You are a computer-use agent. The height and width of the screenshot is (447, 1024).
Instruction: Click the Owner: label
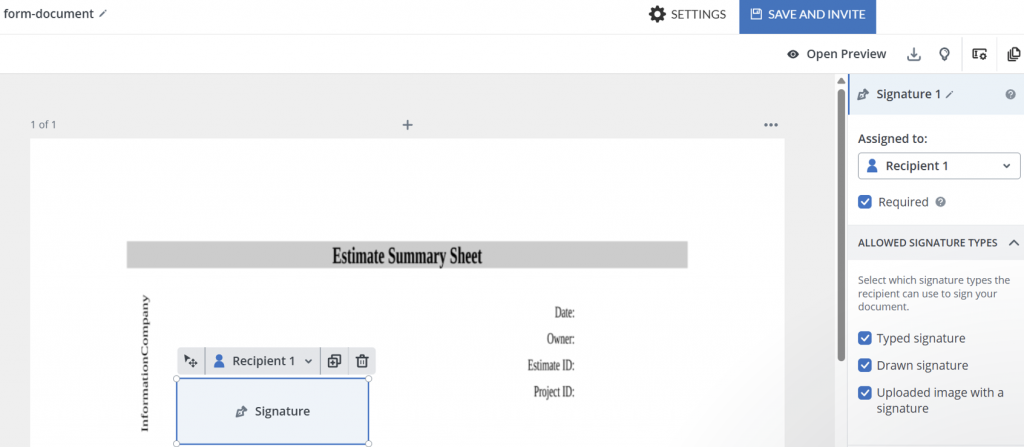point(560,339)
